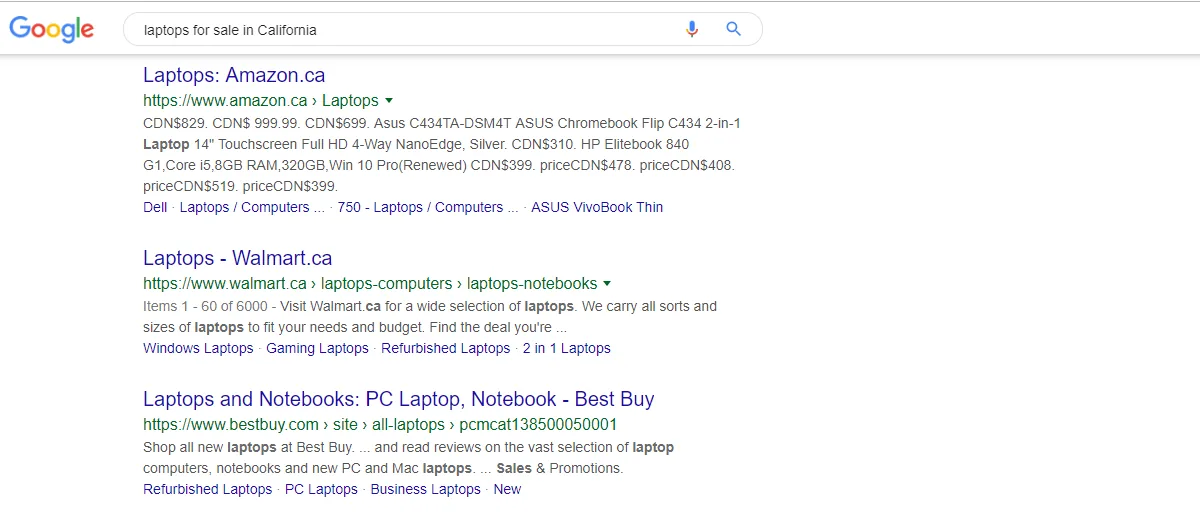Open Walmart's Refurbished Laptops sitelink
This screenshot has height=529, width=1200.
click(445, 348)
